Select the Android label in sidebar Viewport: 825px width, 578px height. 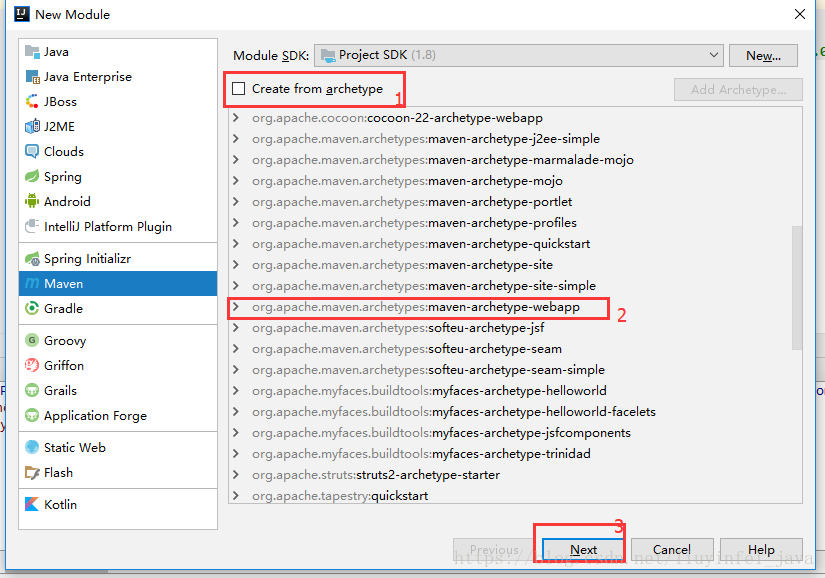(67, 201)
